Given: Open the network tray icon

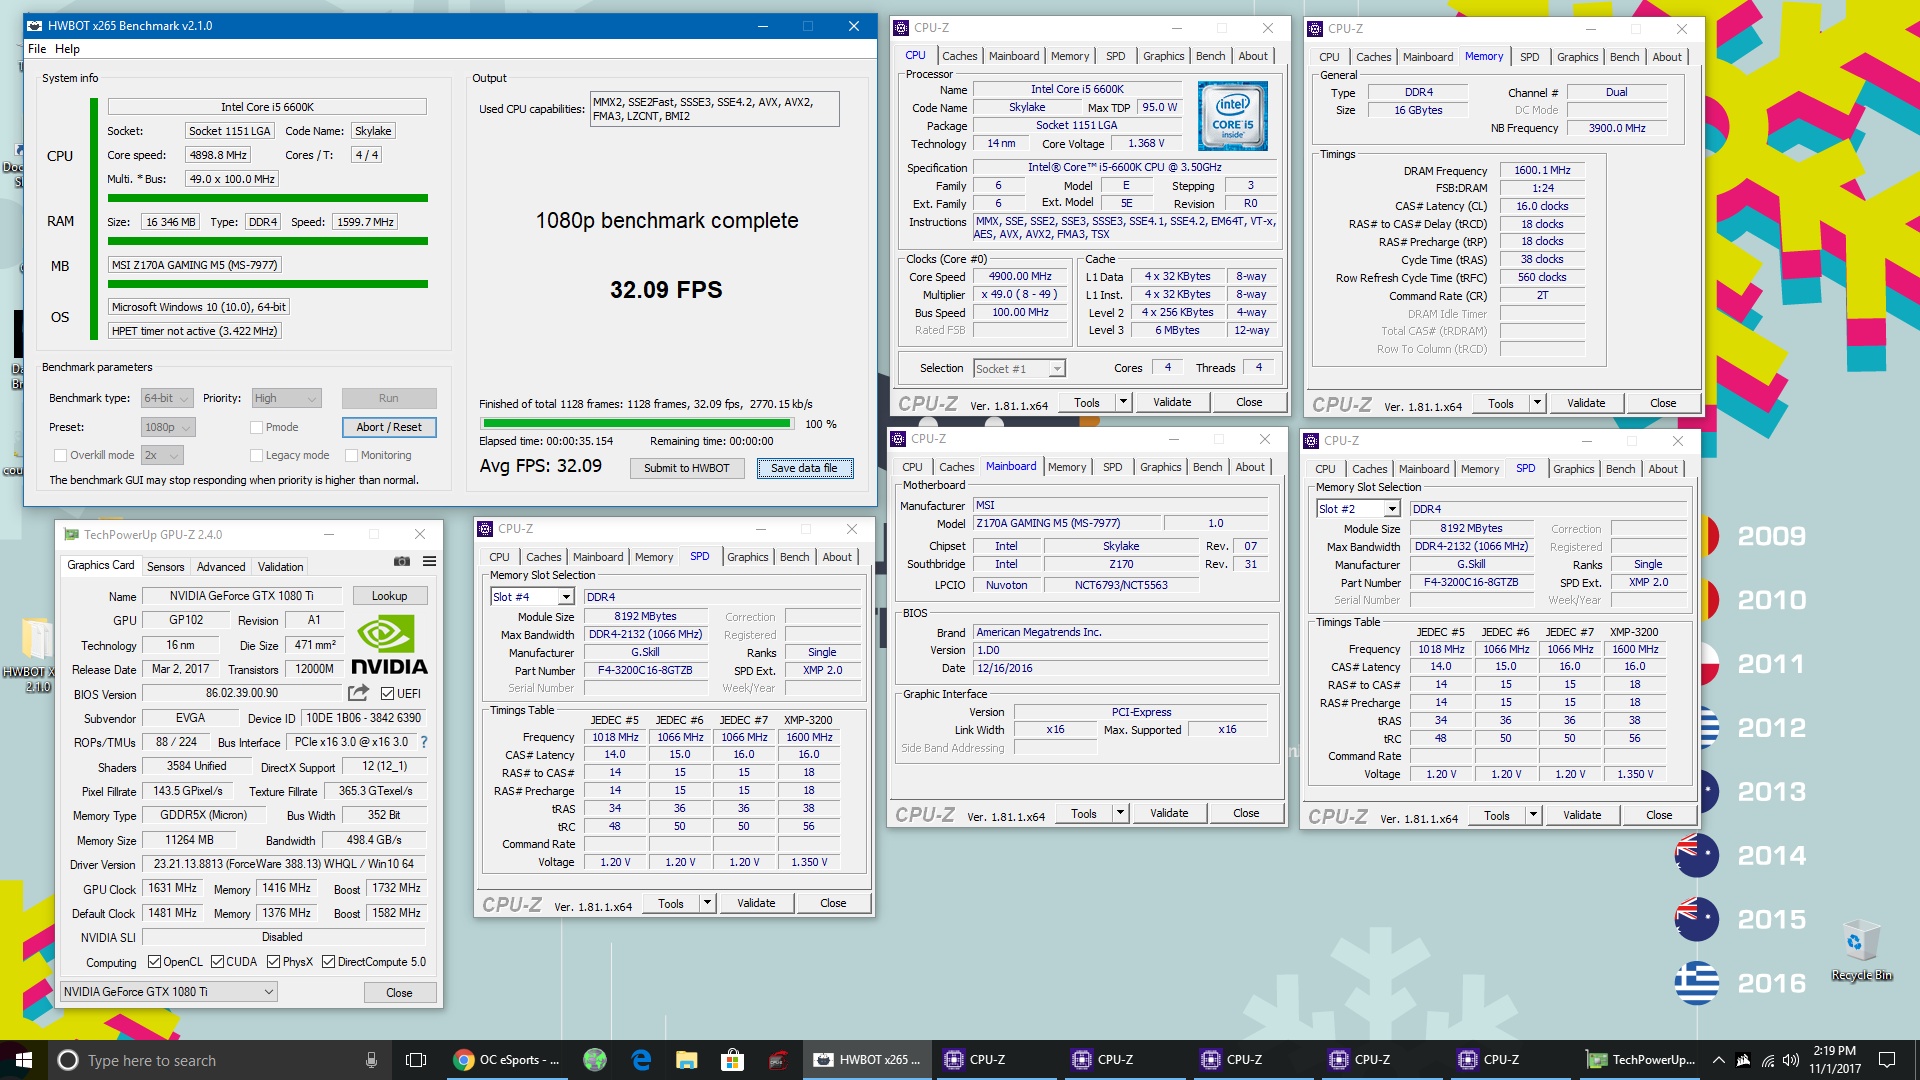Looking at the screenshot, I should (1767, 1060).
